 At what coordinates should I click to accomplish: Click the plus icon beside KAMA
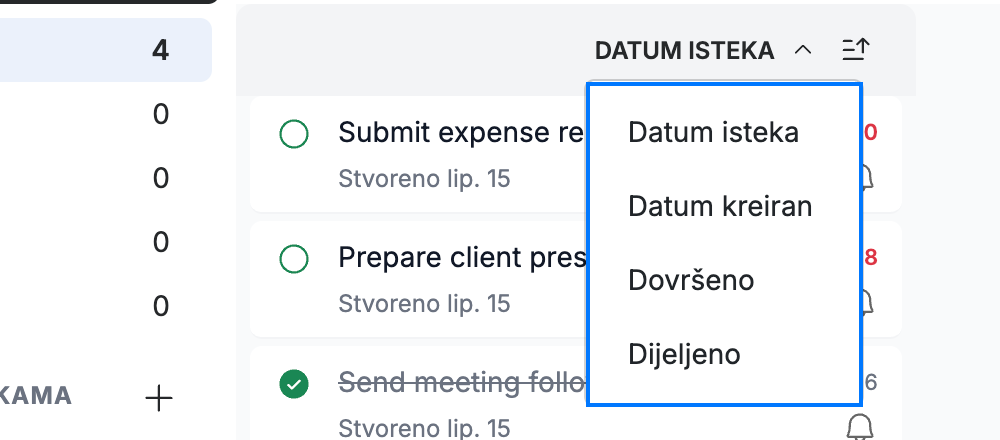click(x=159, y=399)
